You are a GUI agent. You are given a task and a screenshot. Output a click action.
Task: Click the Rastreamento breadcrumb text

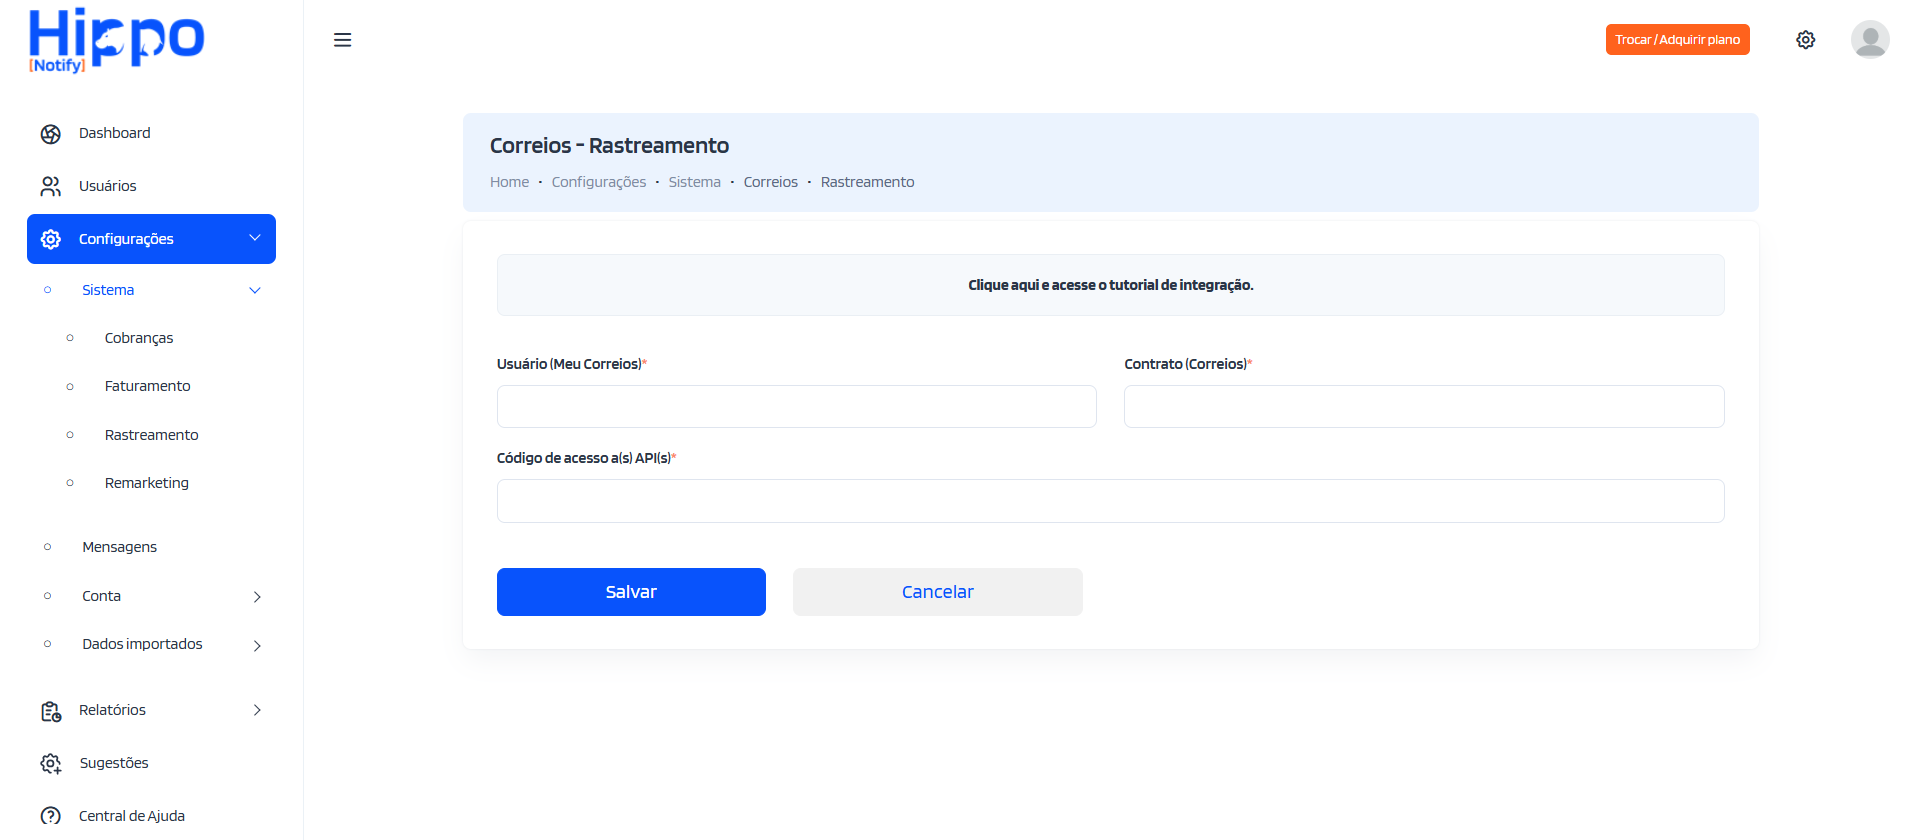point(867,182)
